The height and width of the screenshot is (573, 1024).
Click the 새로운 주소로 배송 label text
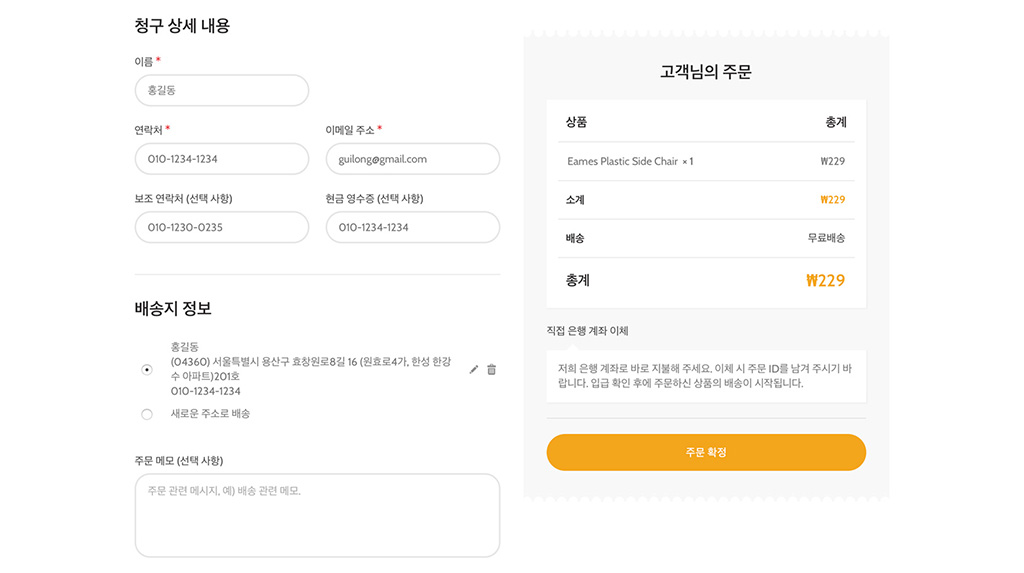(210, 414)
